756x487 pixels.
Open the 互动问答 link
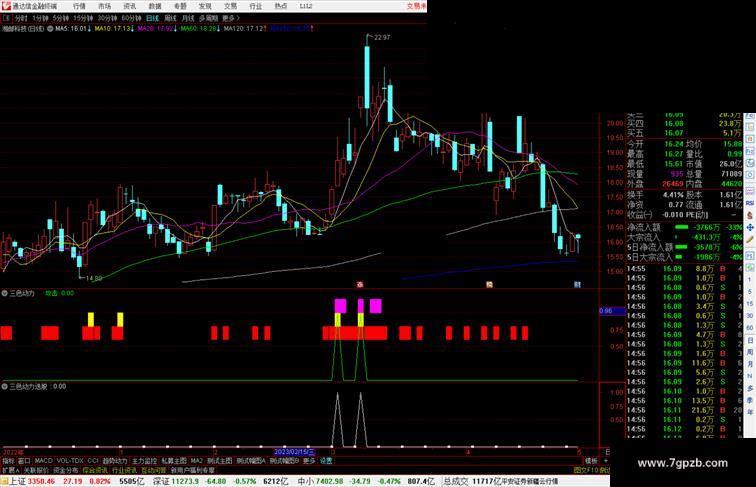click(154, 470)
